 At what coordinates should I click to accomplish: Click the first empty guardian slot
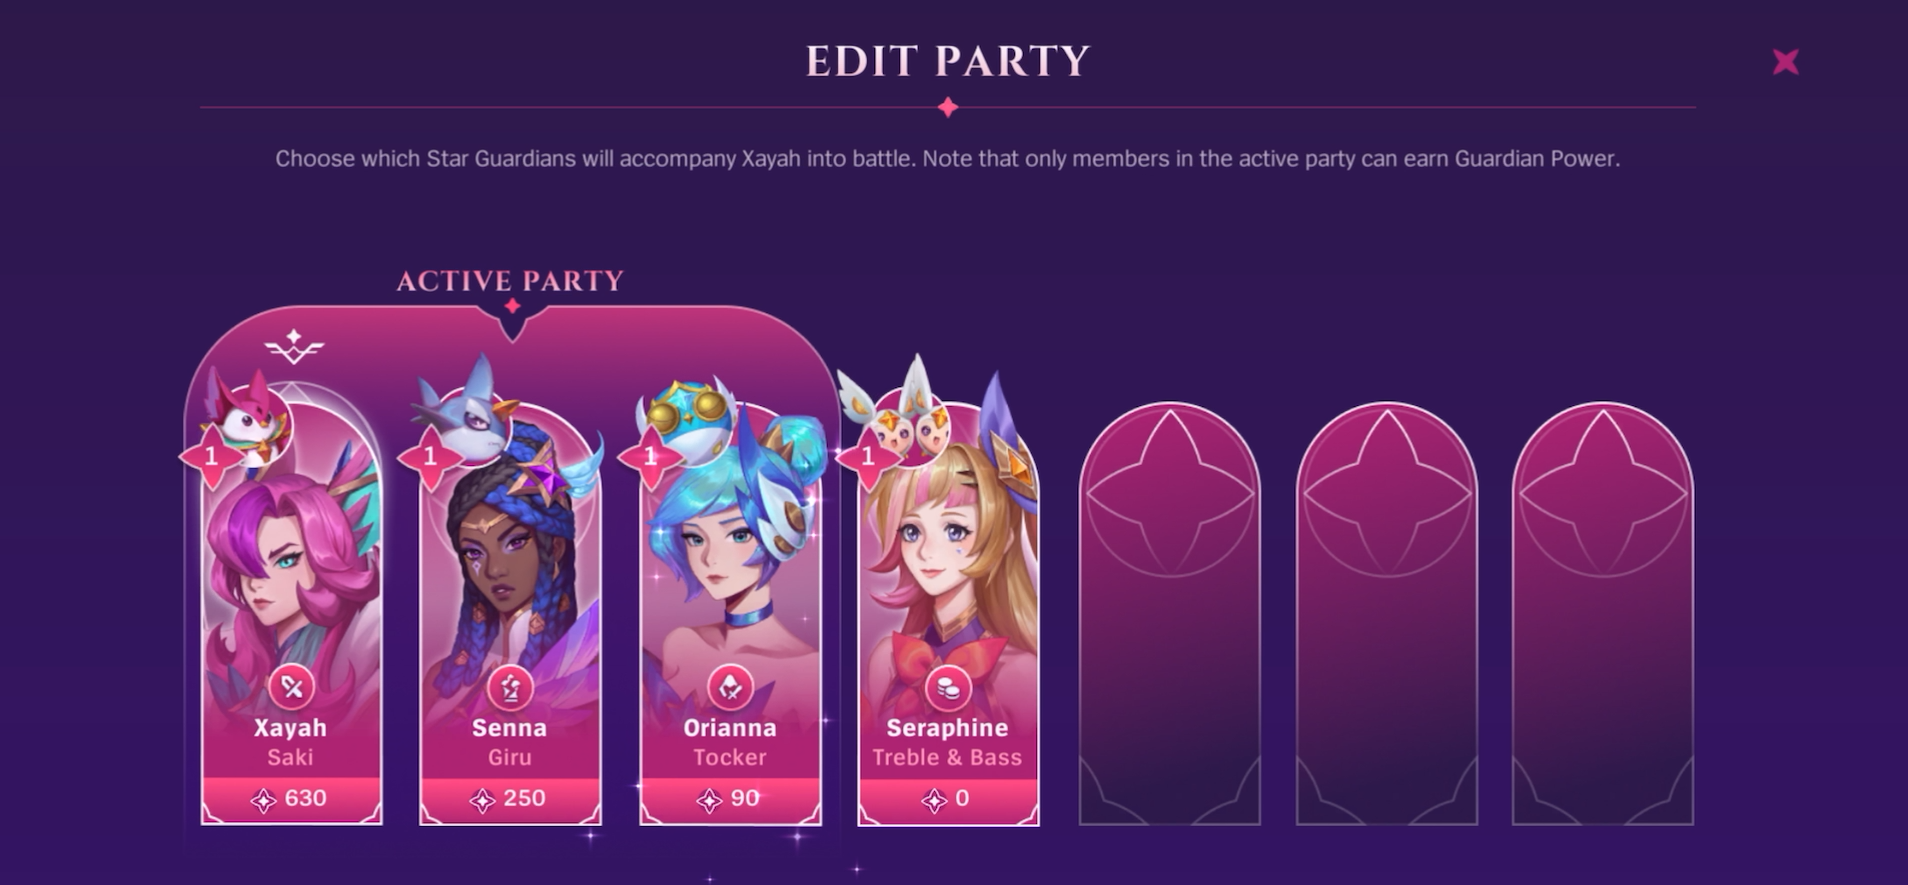1169,613
